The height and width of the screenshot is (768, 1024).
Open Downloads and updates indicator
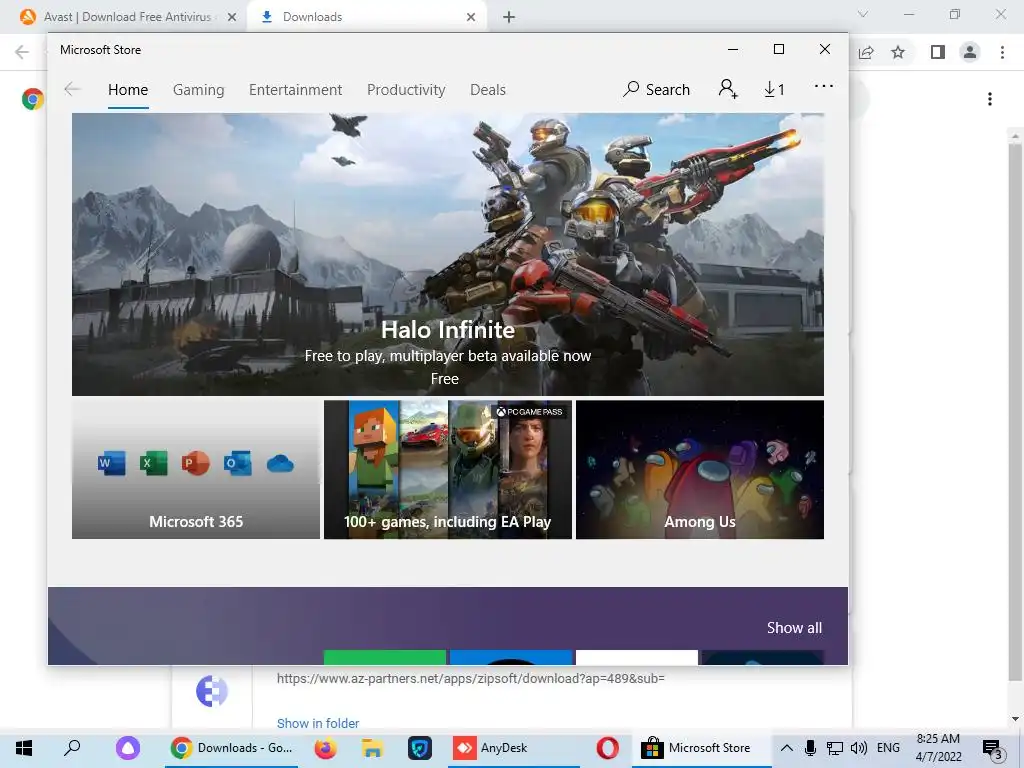774,89
